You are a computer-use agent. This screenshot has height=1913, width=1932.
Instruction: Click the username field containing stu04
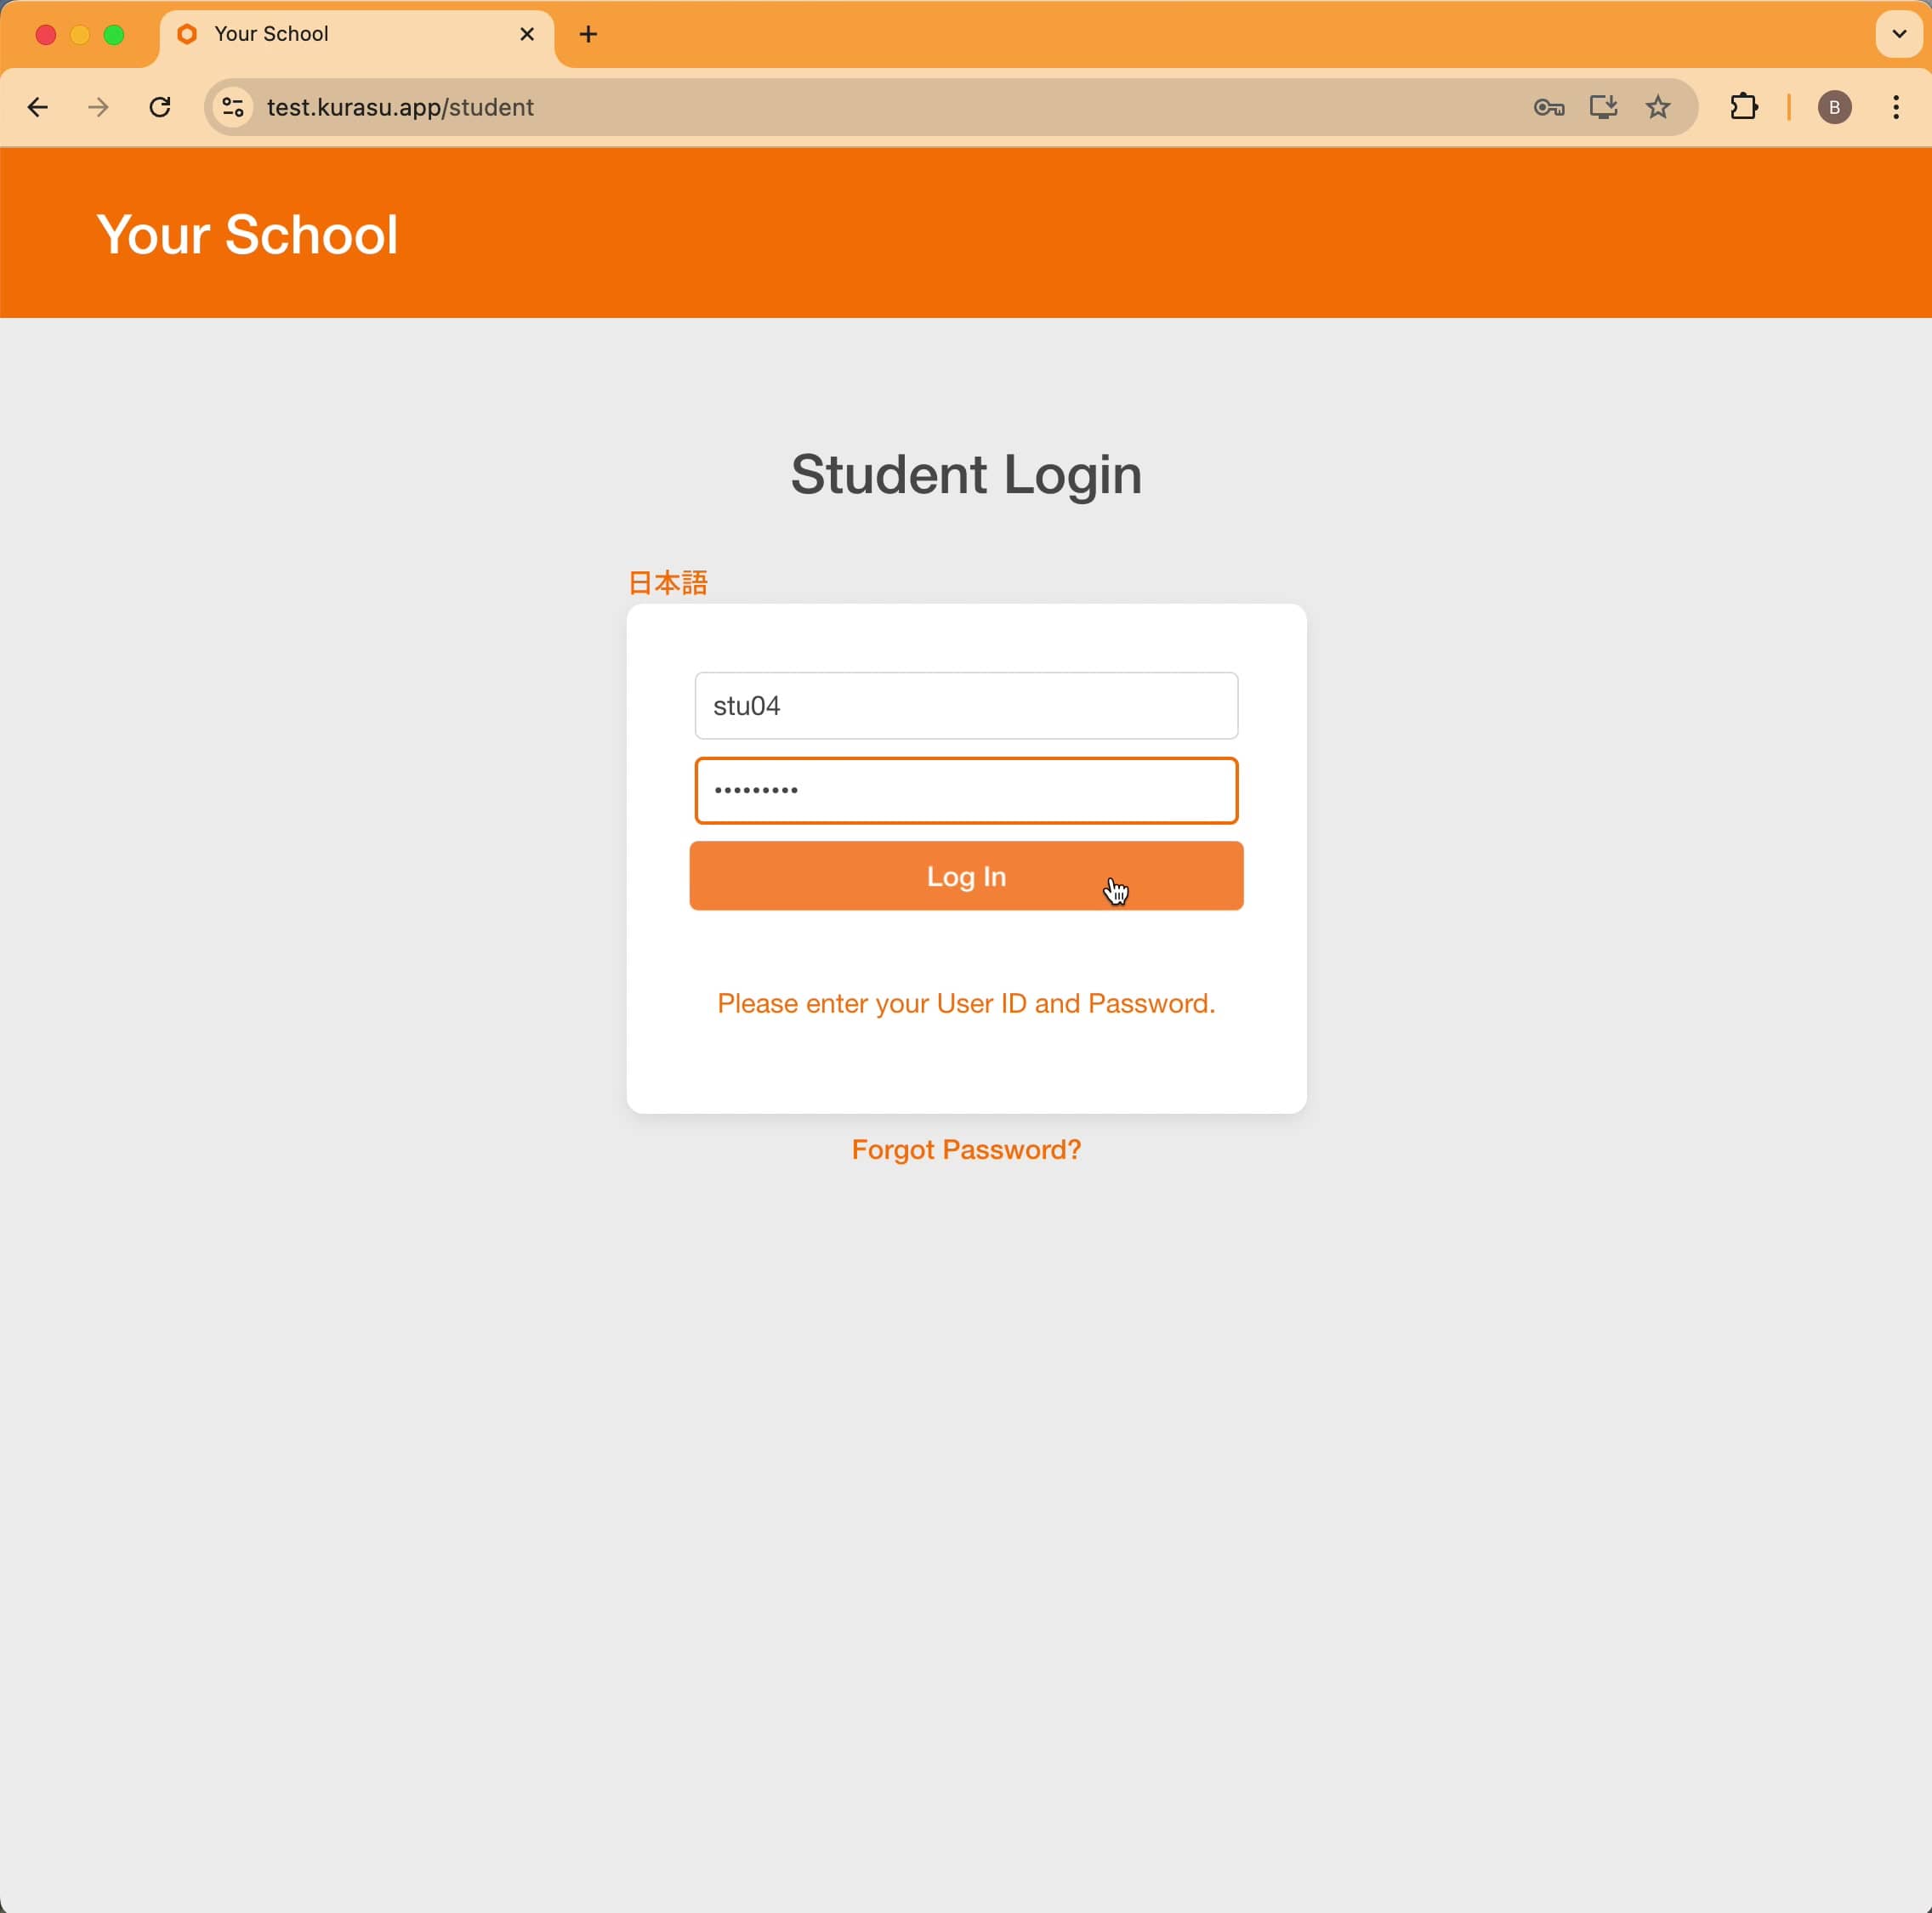click(965, 706)
